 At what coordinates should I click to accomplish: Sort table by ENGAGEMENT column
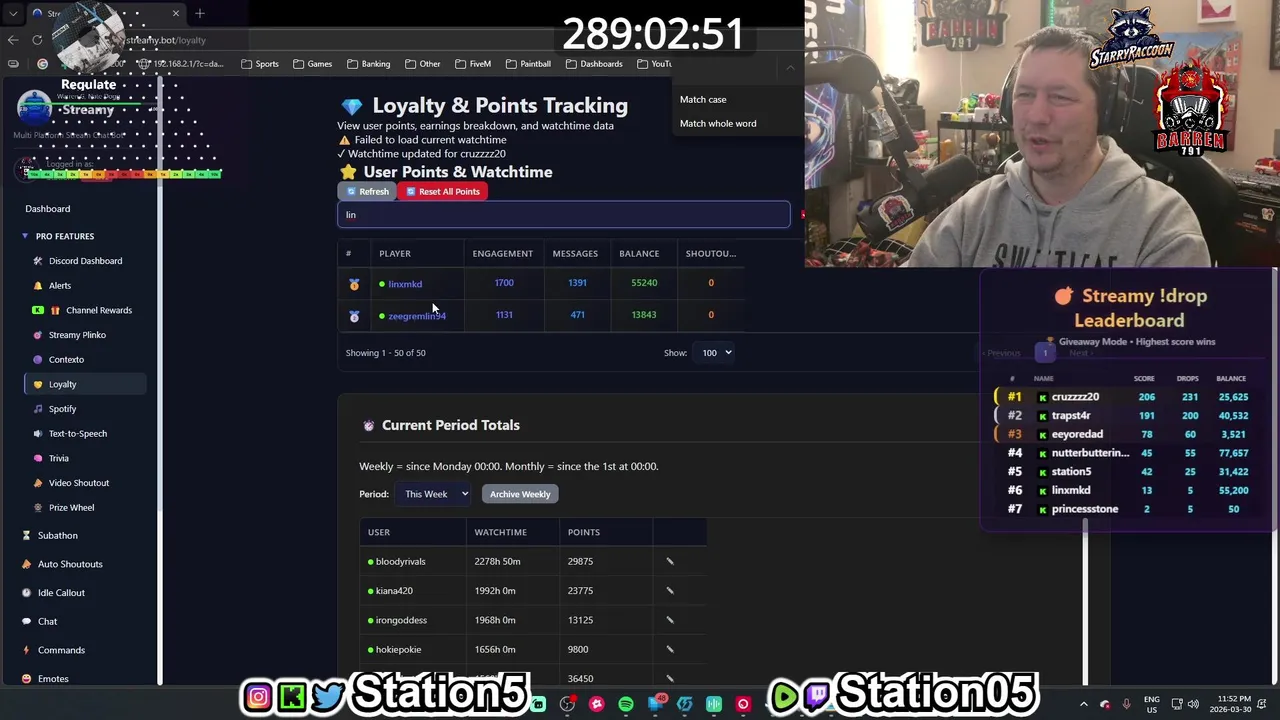pos(502,254)
